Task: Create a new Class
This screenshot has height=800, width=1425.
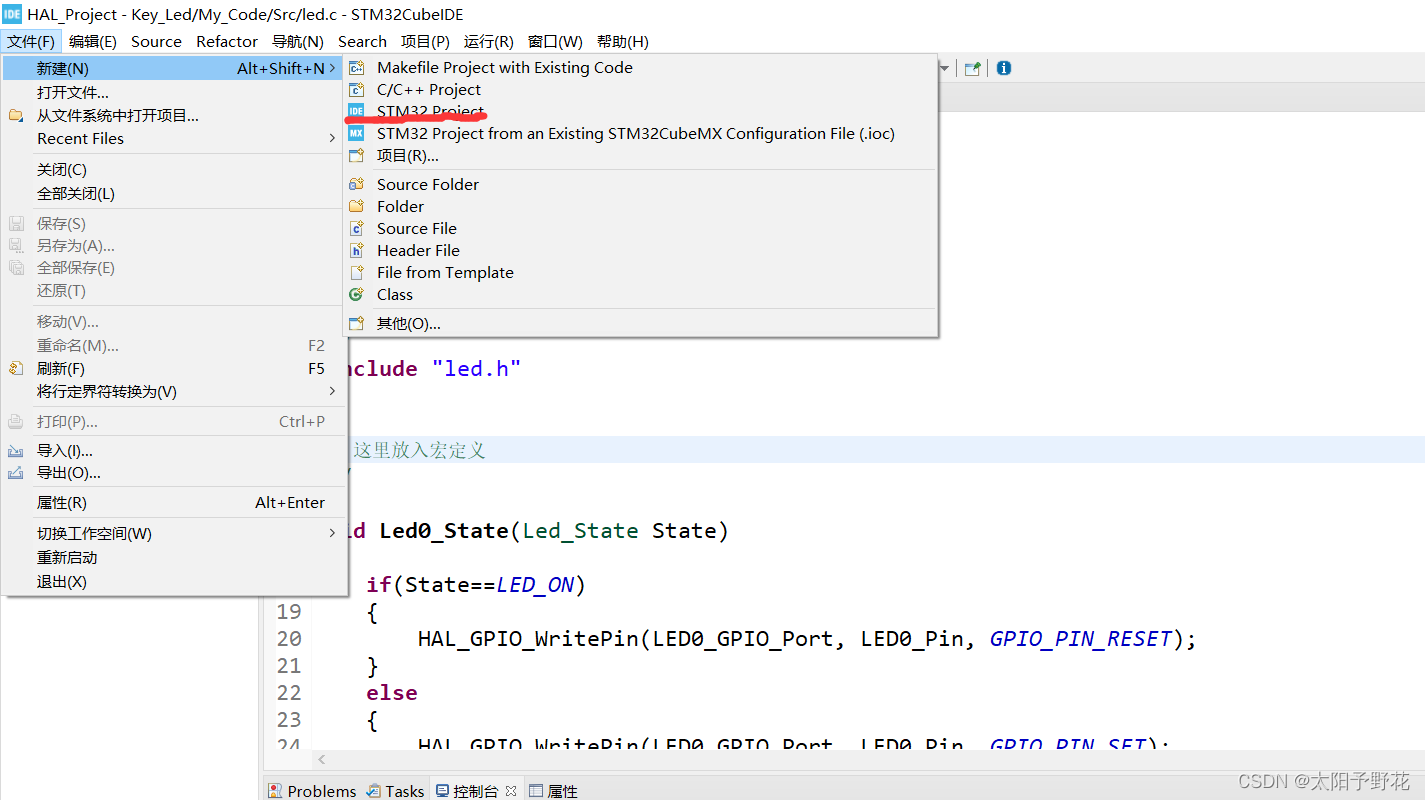Action: [x=640, y=294]
